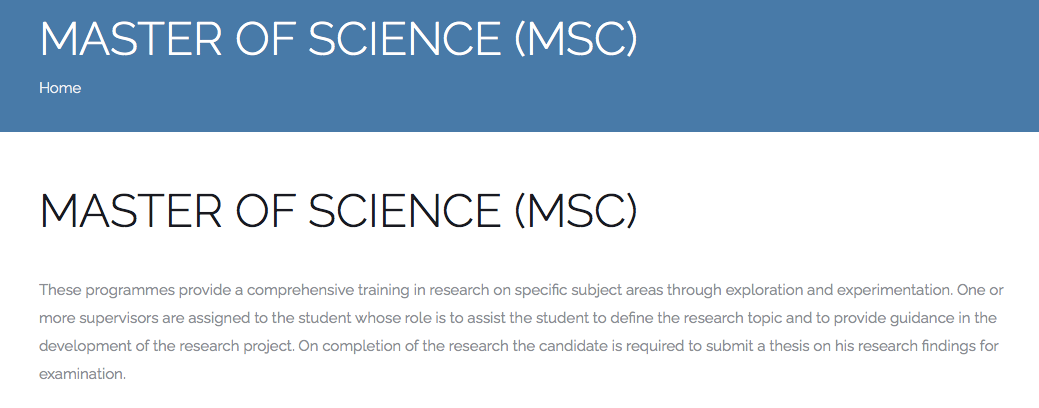1039x408 pixels.
Task: Click the word 'examination.' ending the paragraph
Action: point(82,374)
